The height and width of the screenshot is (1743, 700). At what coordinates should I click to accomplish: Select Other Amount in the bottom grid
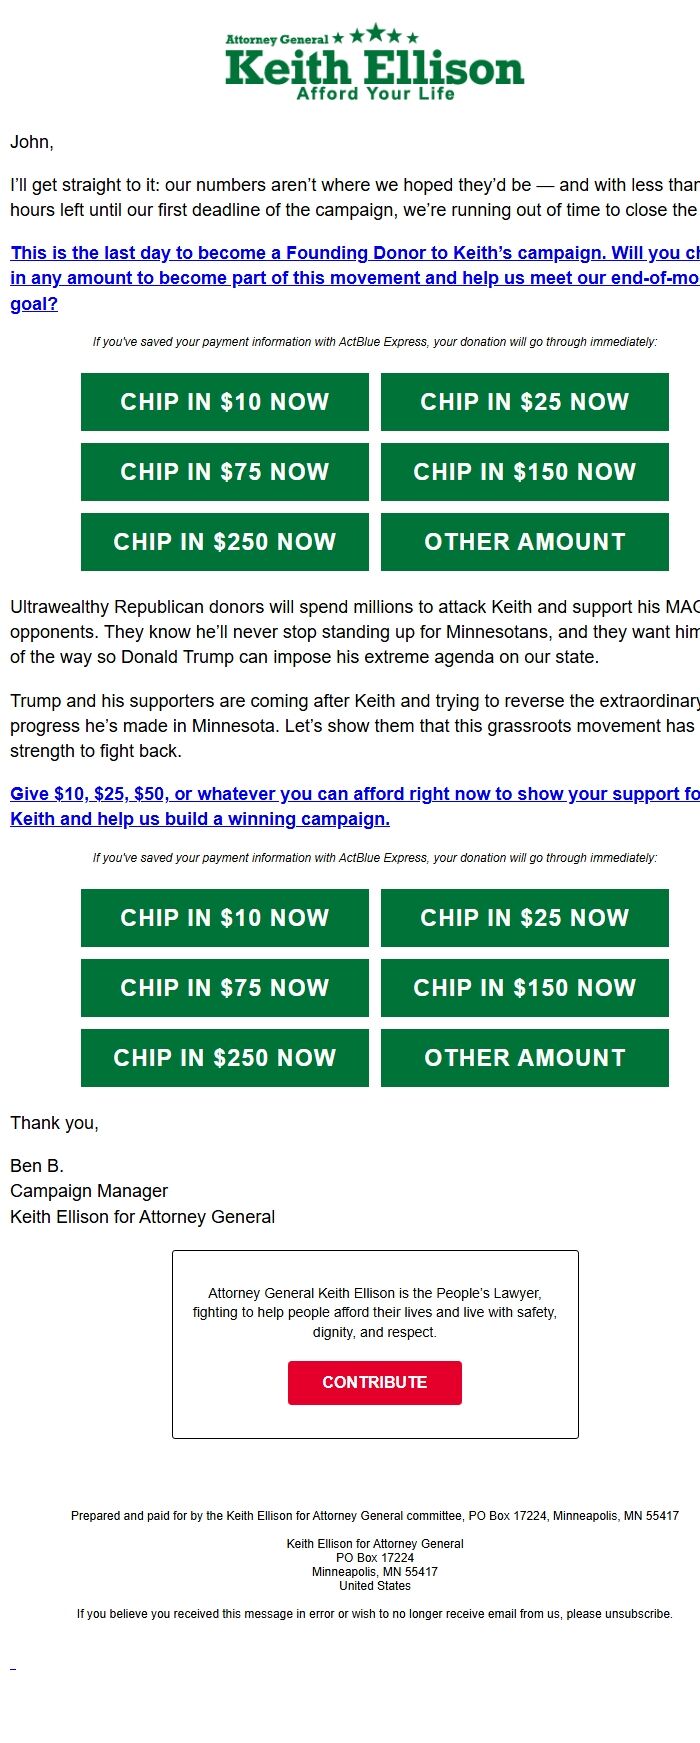(x=524, y=1057)
